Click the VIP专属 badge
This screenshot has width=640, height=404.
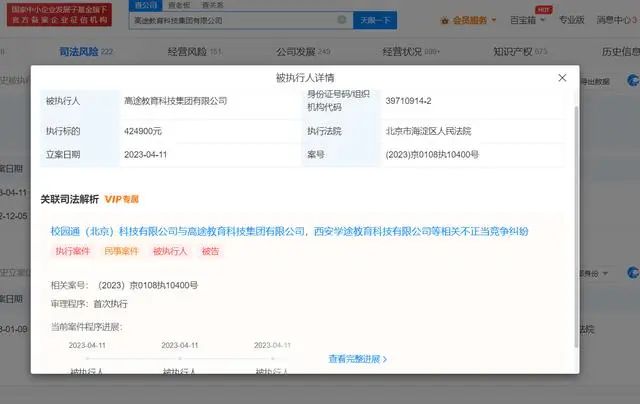[x=122, y=199]
